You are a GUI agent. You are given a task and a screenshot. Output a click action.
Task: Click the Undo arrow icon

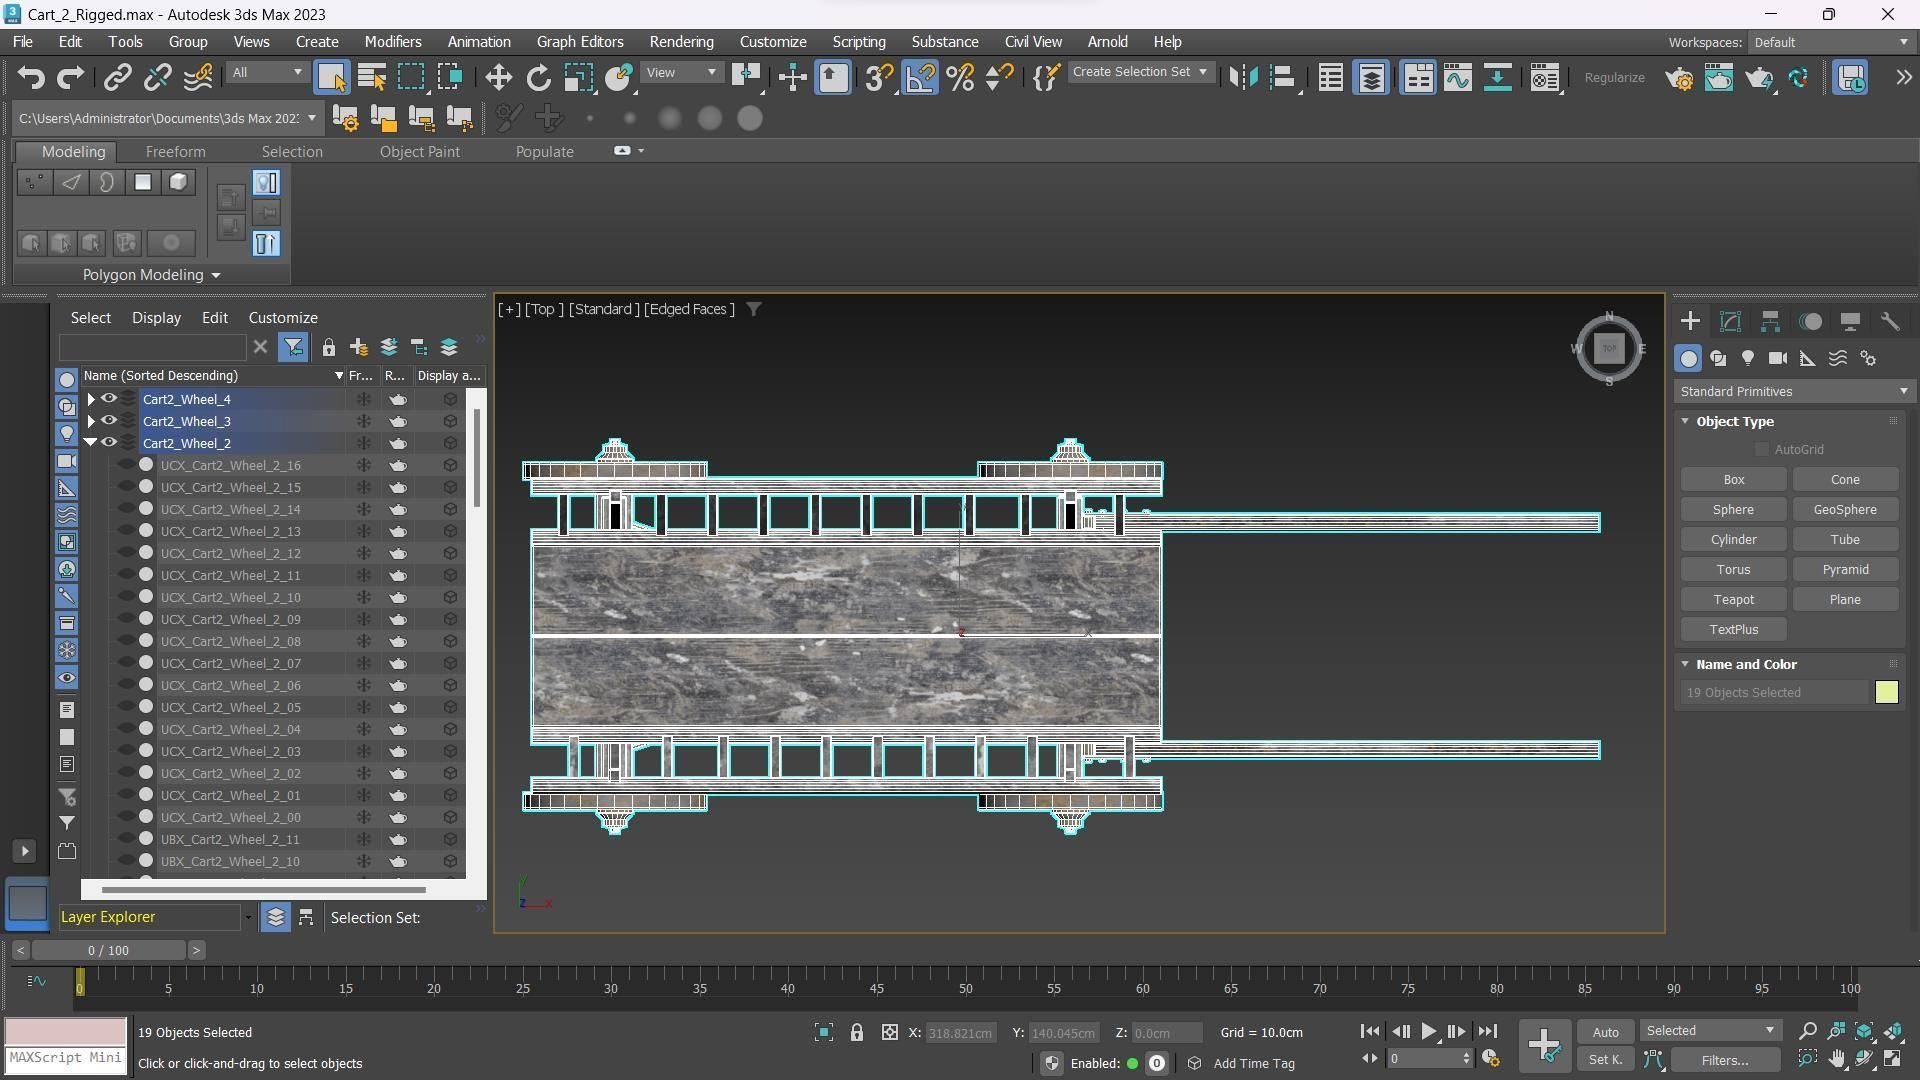[31, 78]
